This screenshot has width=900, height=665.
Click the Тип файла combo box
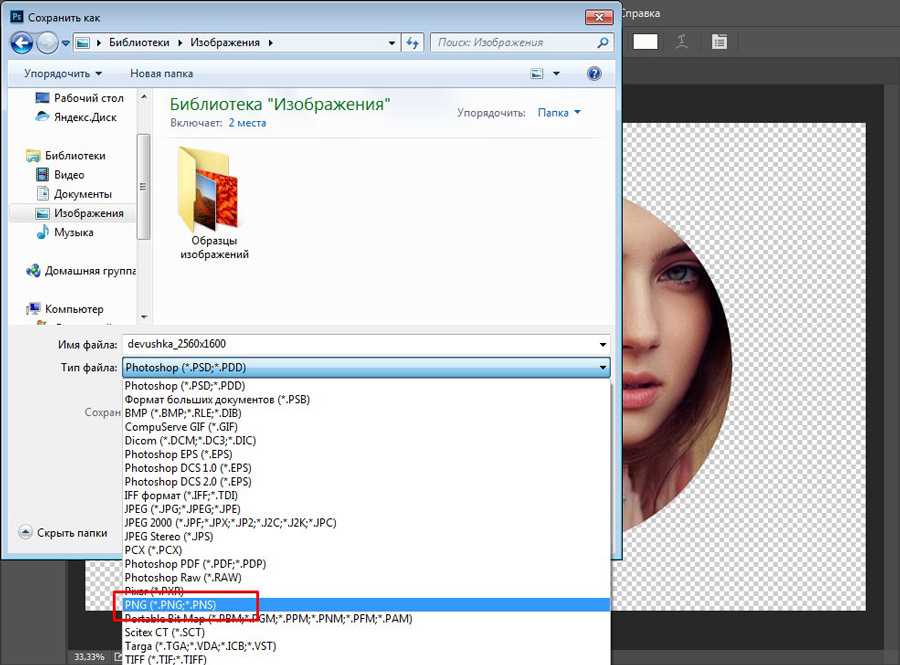[366, 367]
